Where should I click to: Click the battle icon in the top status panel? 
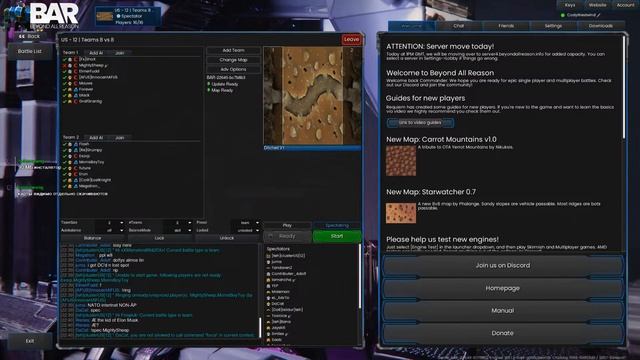[104, 16]
